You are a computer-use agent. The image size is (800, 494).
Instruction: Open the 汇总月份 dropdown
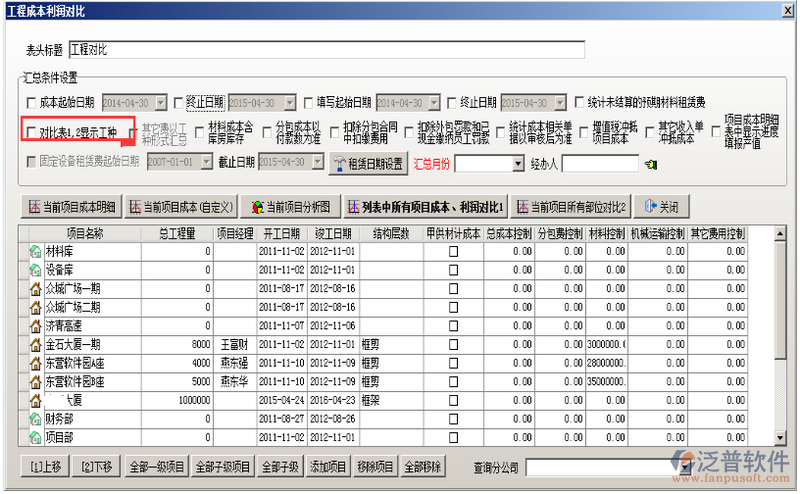click(x=517, y=162)
